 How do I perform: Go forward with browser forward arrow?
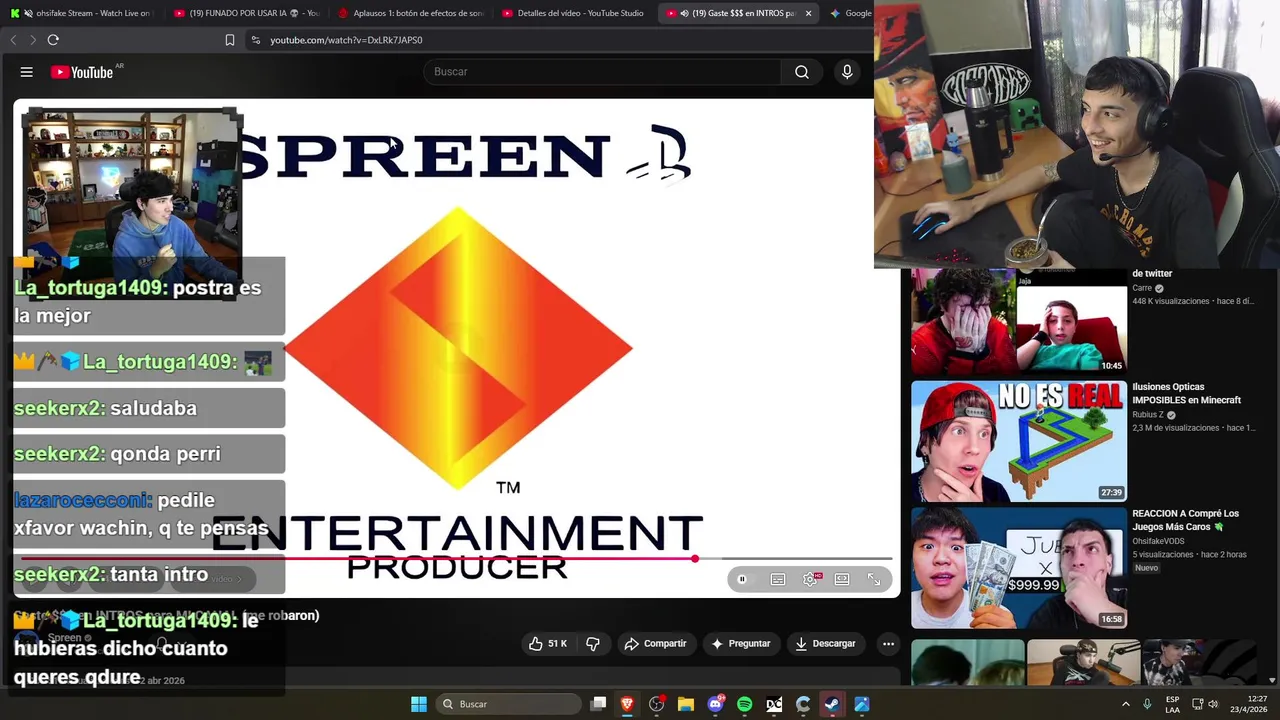tap(32, 40)
